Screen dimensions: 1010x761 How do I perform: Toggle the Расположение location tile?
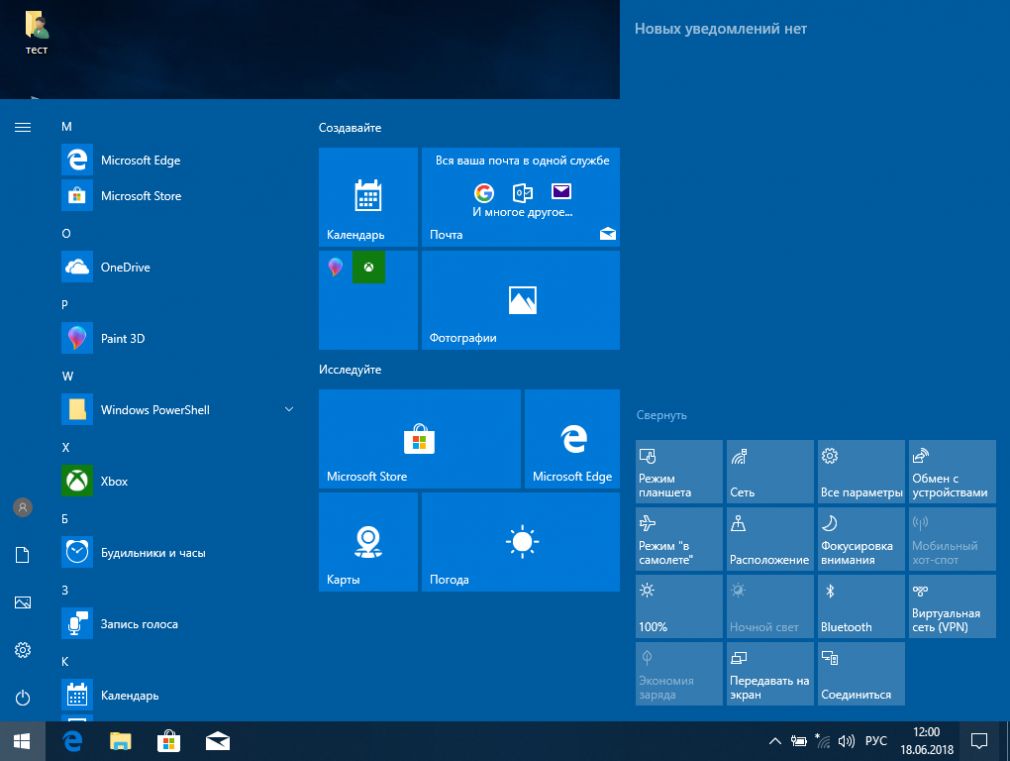[770, 539]
